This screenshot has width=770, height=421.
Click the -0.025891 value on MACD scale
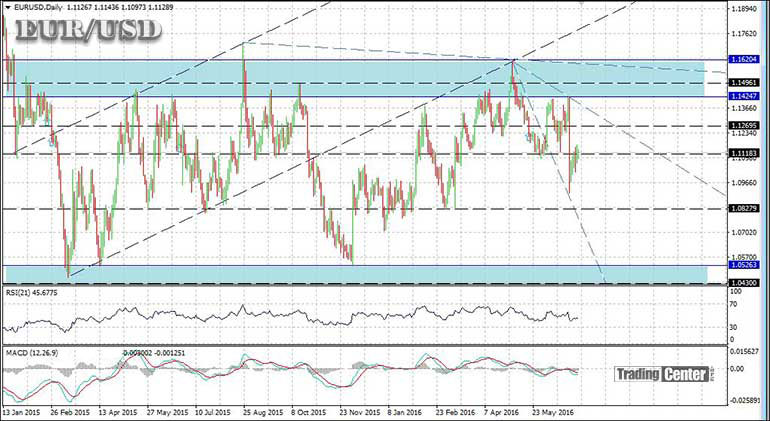pyautogui.click(x=745, y=402)
